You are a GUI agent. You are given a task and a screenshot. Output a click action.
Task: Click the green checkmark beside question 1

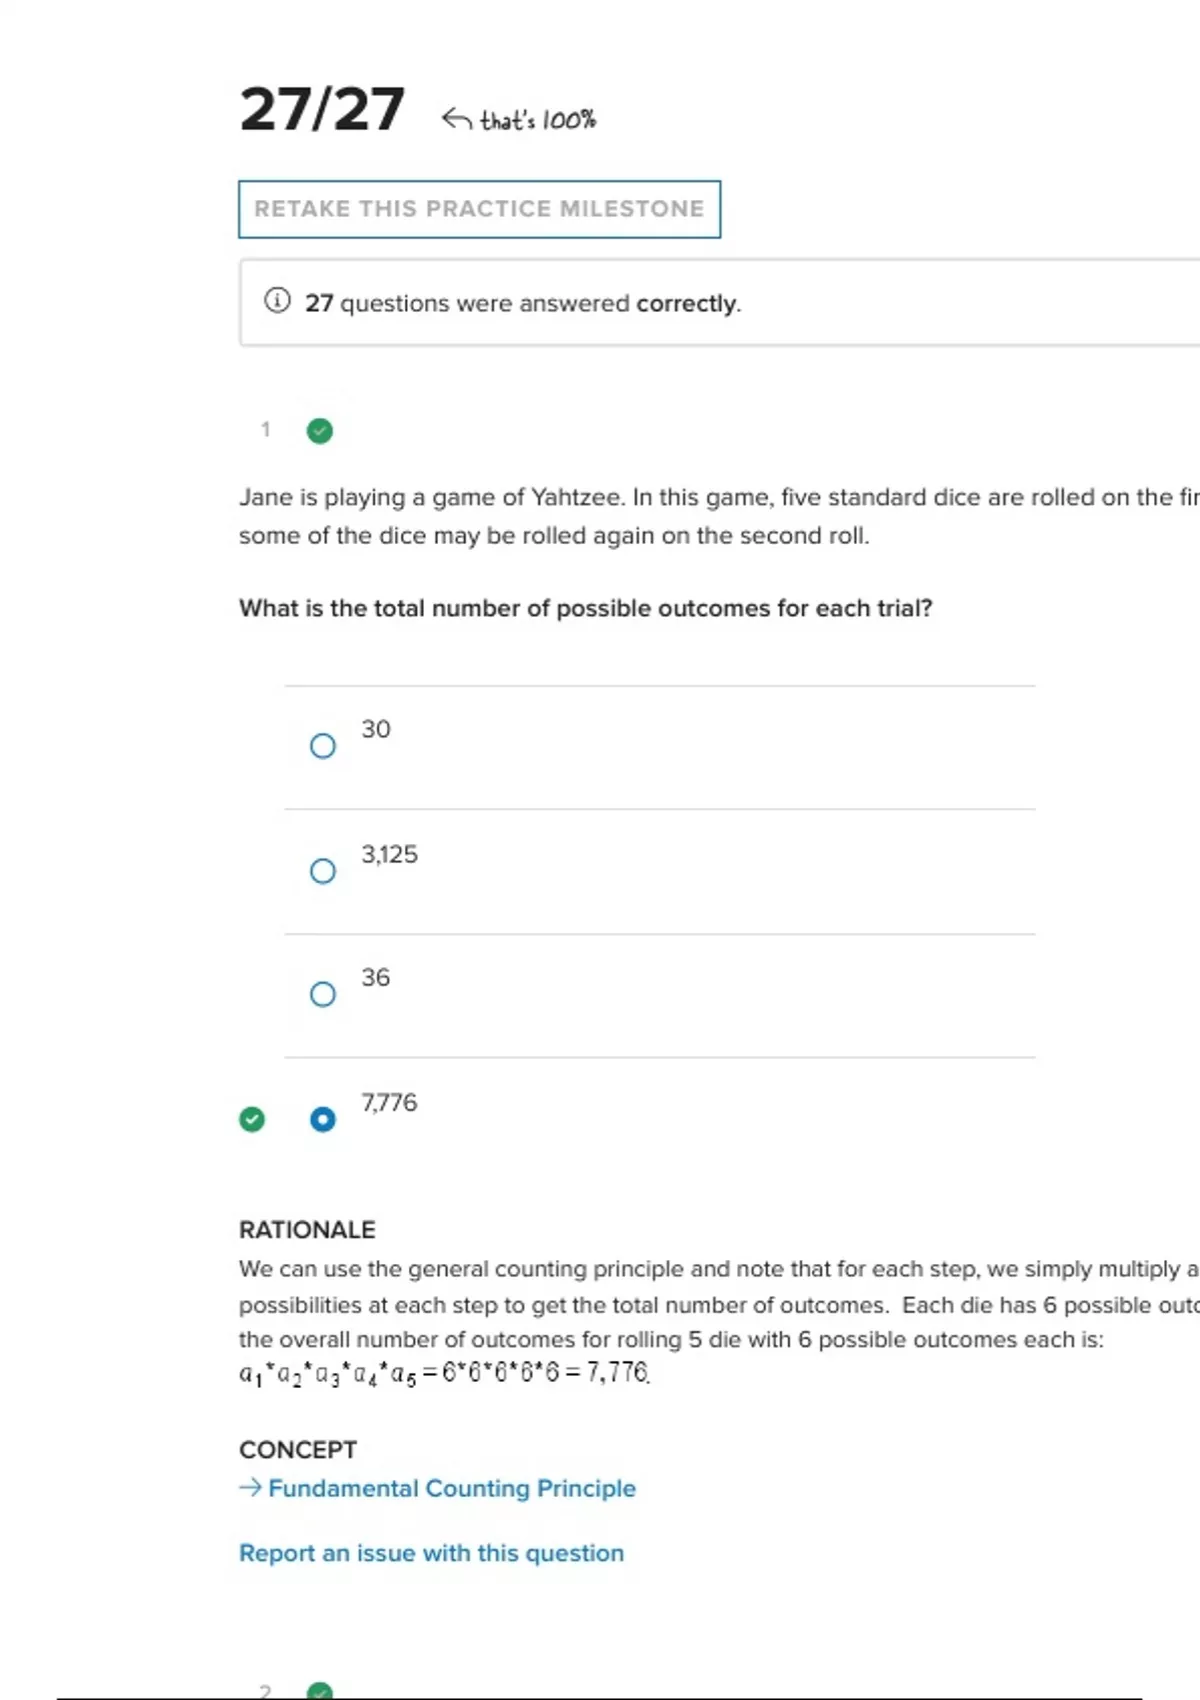click(320, 431)
